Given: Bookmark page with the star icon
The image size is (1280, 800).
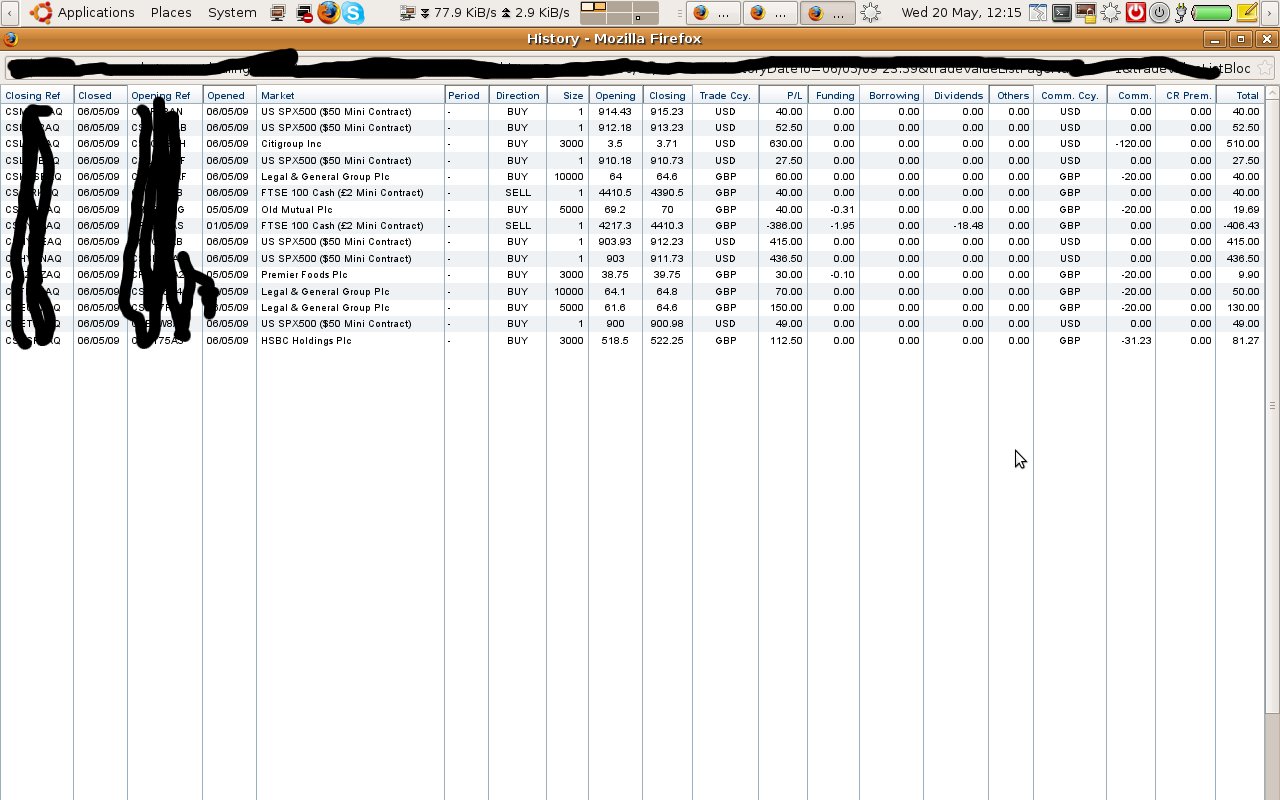Looking at the screenshot, I should tap(1265, 68).
